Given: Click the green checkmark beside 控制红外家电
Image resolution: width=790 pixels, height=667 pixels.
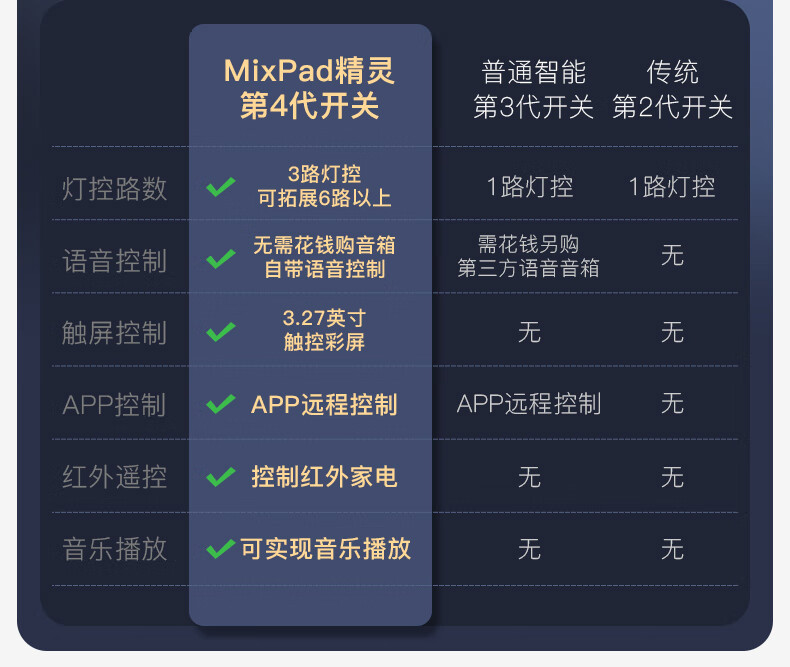Looking at the screenshot, I should point(221,477).
